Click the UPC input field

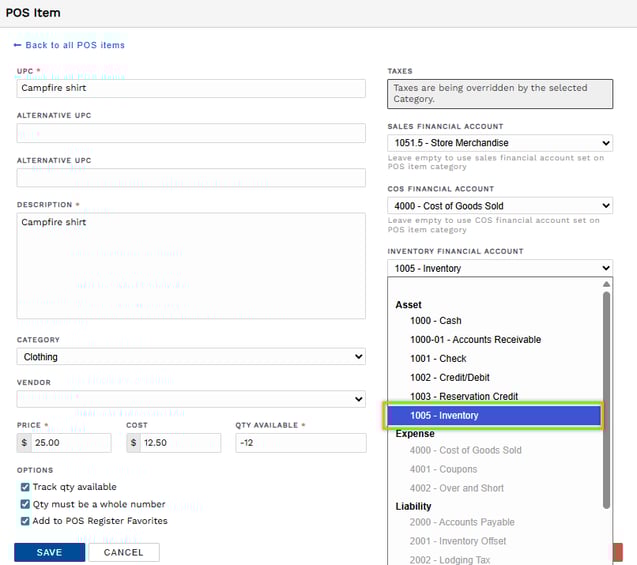point(191,88)
